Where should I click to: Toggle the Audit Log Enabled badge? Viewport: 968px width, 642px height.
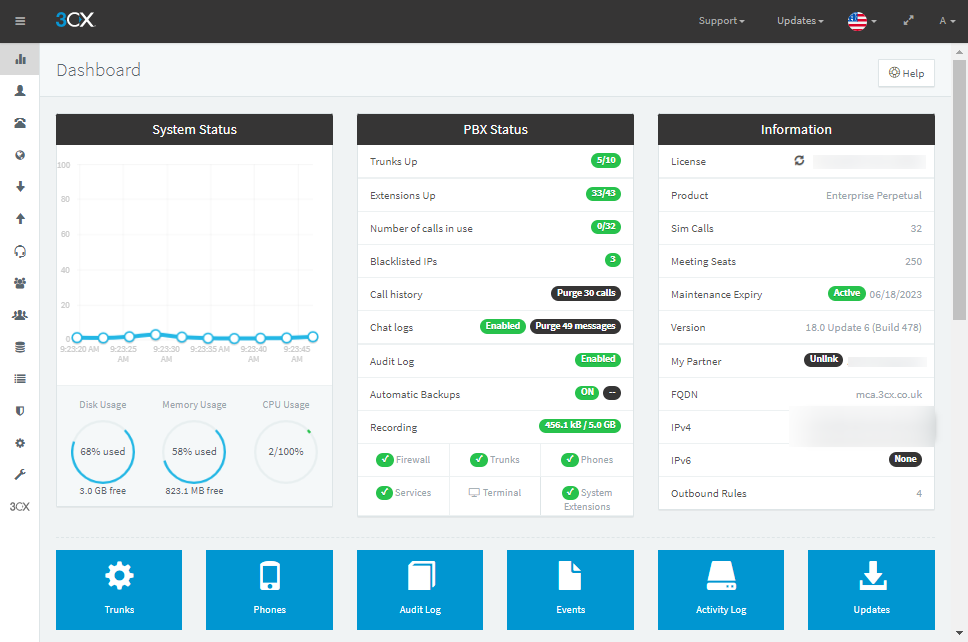click(x=598, y=359)
